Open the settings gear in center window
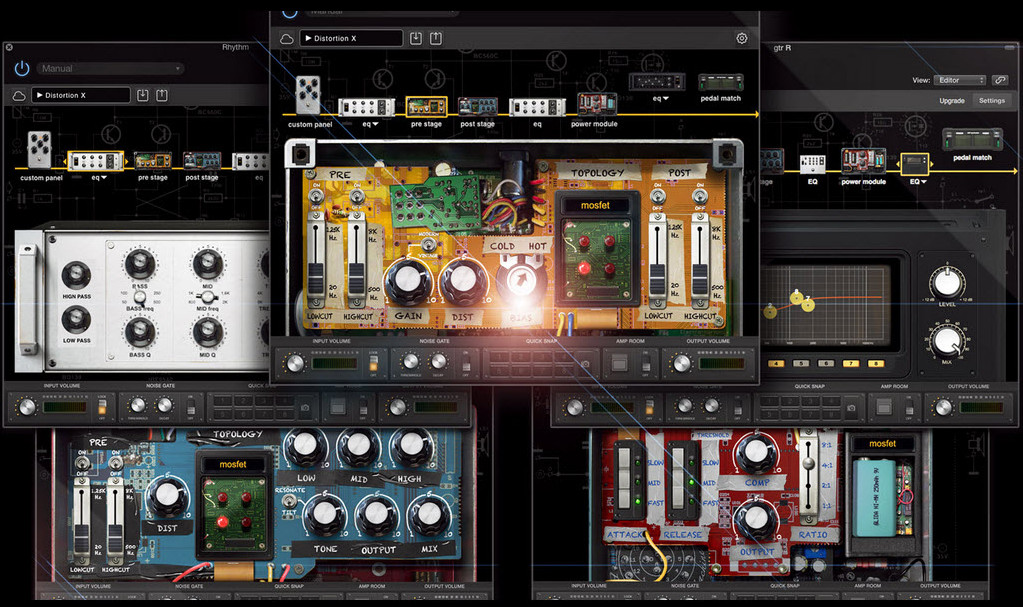This screenshot has width=1023, height=607. coord(742,39)
